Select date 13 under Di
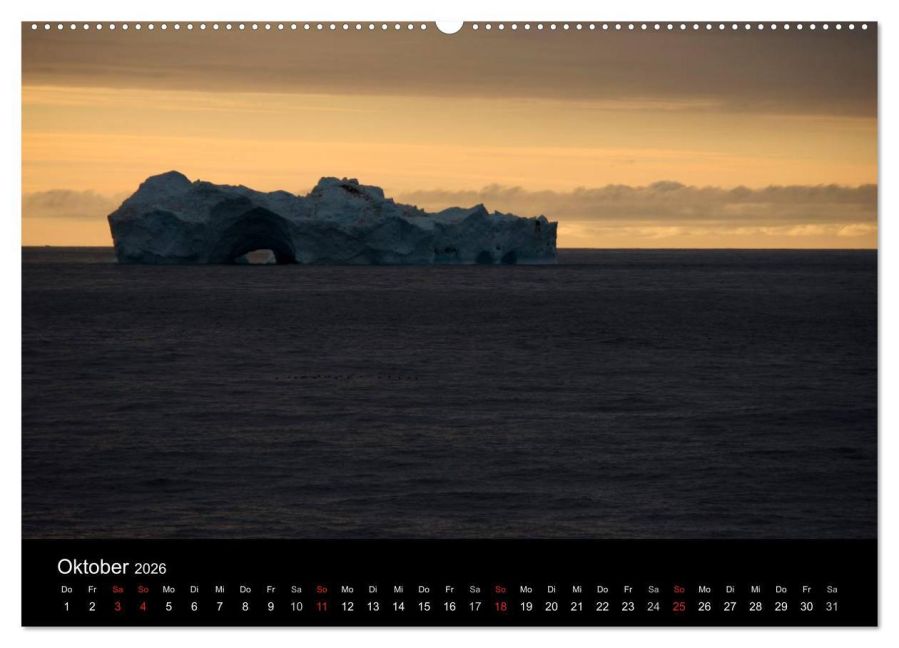The image size is (899, 648). (x=373, y=607)
